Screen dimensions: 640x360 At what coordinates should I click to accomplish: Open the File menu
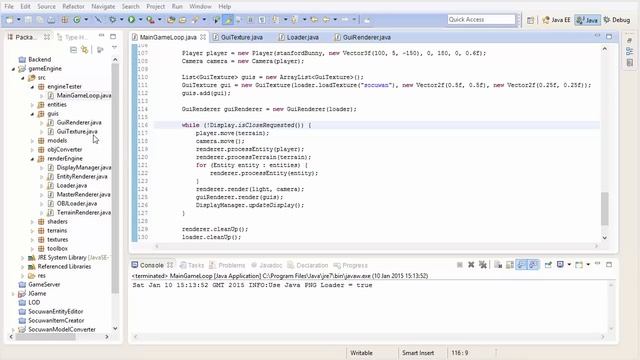pos(9,7)
